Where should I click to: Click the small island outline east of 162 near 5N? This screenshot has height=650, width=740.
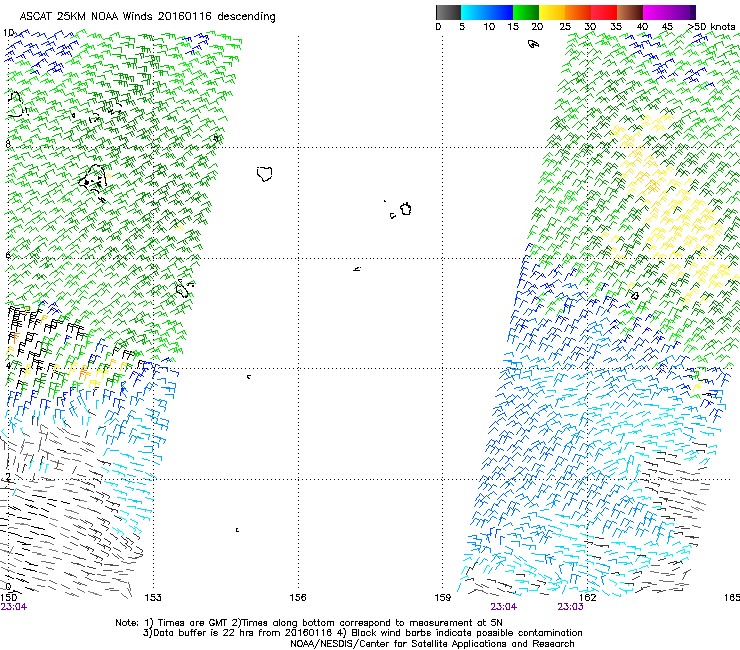(x=635, y=295)
